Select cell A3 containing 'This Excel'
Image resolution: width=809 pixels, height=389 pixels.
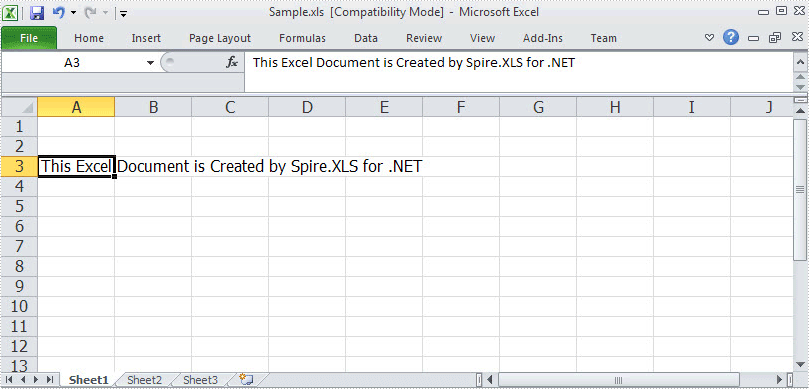point(76,167)
